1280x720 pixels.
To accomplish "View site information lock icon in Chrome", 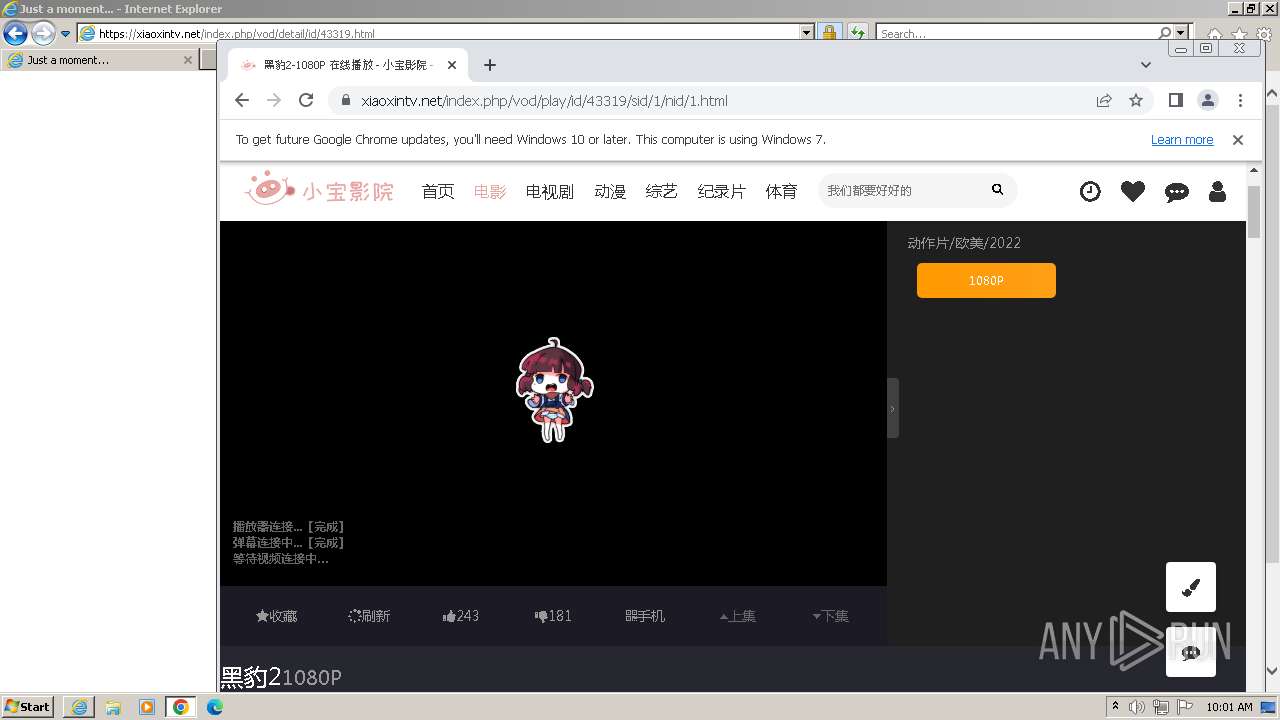I will coord(346,100).
